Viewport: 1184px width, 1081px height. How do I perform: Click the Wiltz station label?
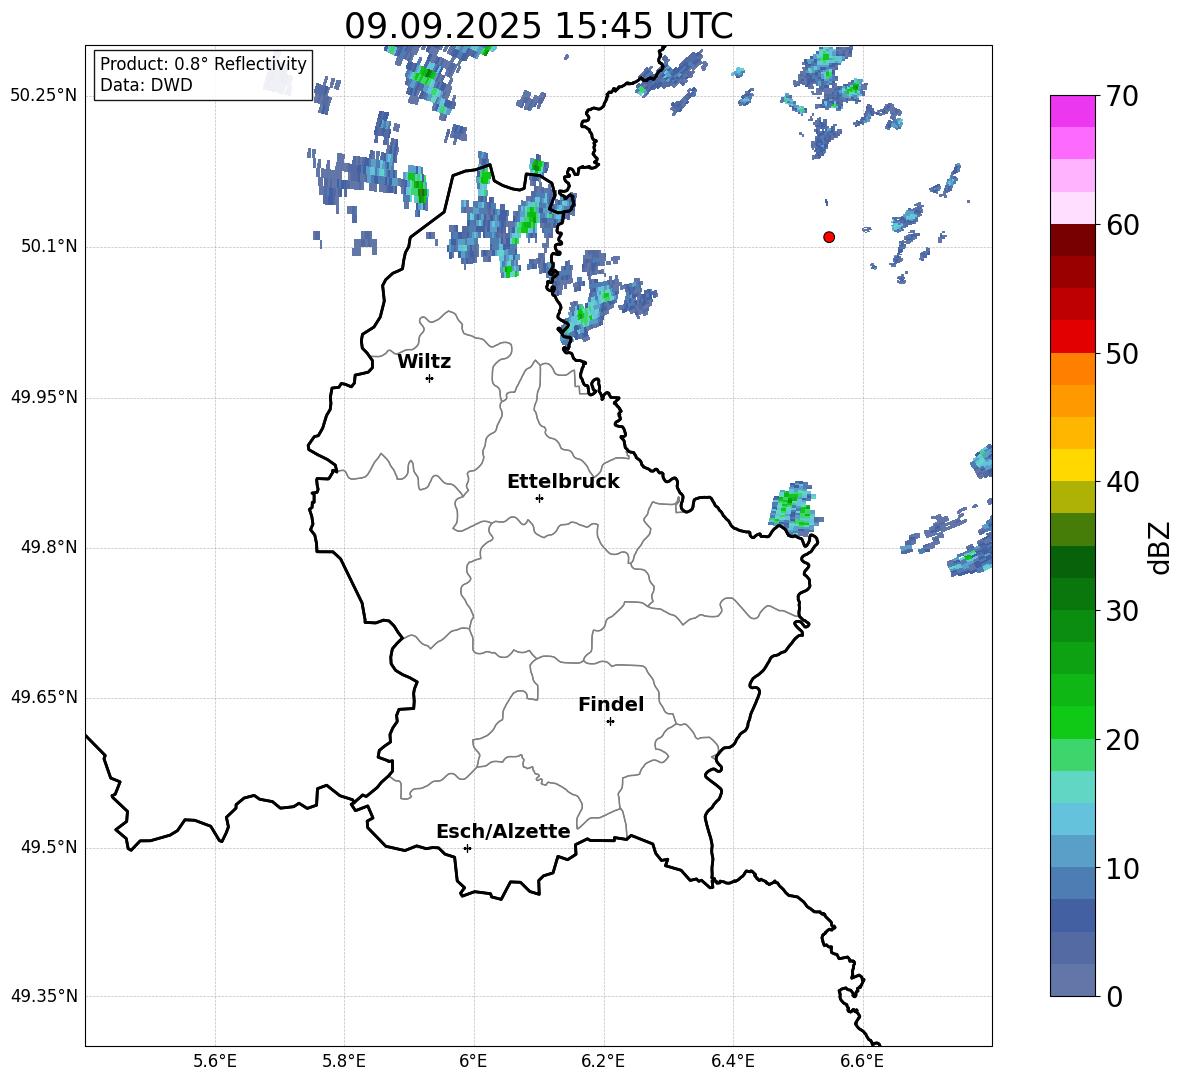pyautogui.click(x=424, y=362)
